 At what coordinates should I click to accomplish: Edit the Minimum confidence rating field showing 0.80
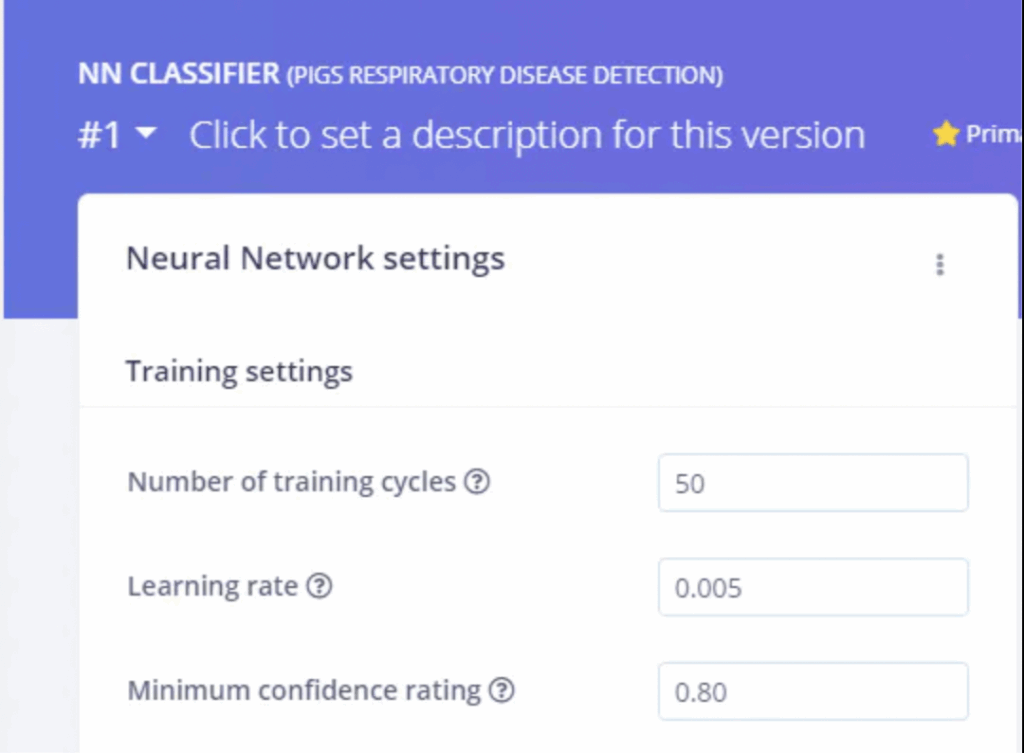(x=813, y=692)
